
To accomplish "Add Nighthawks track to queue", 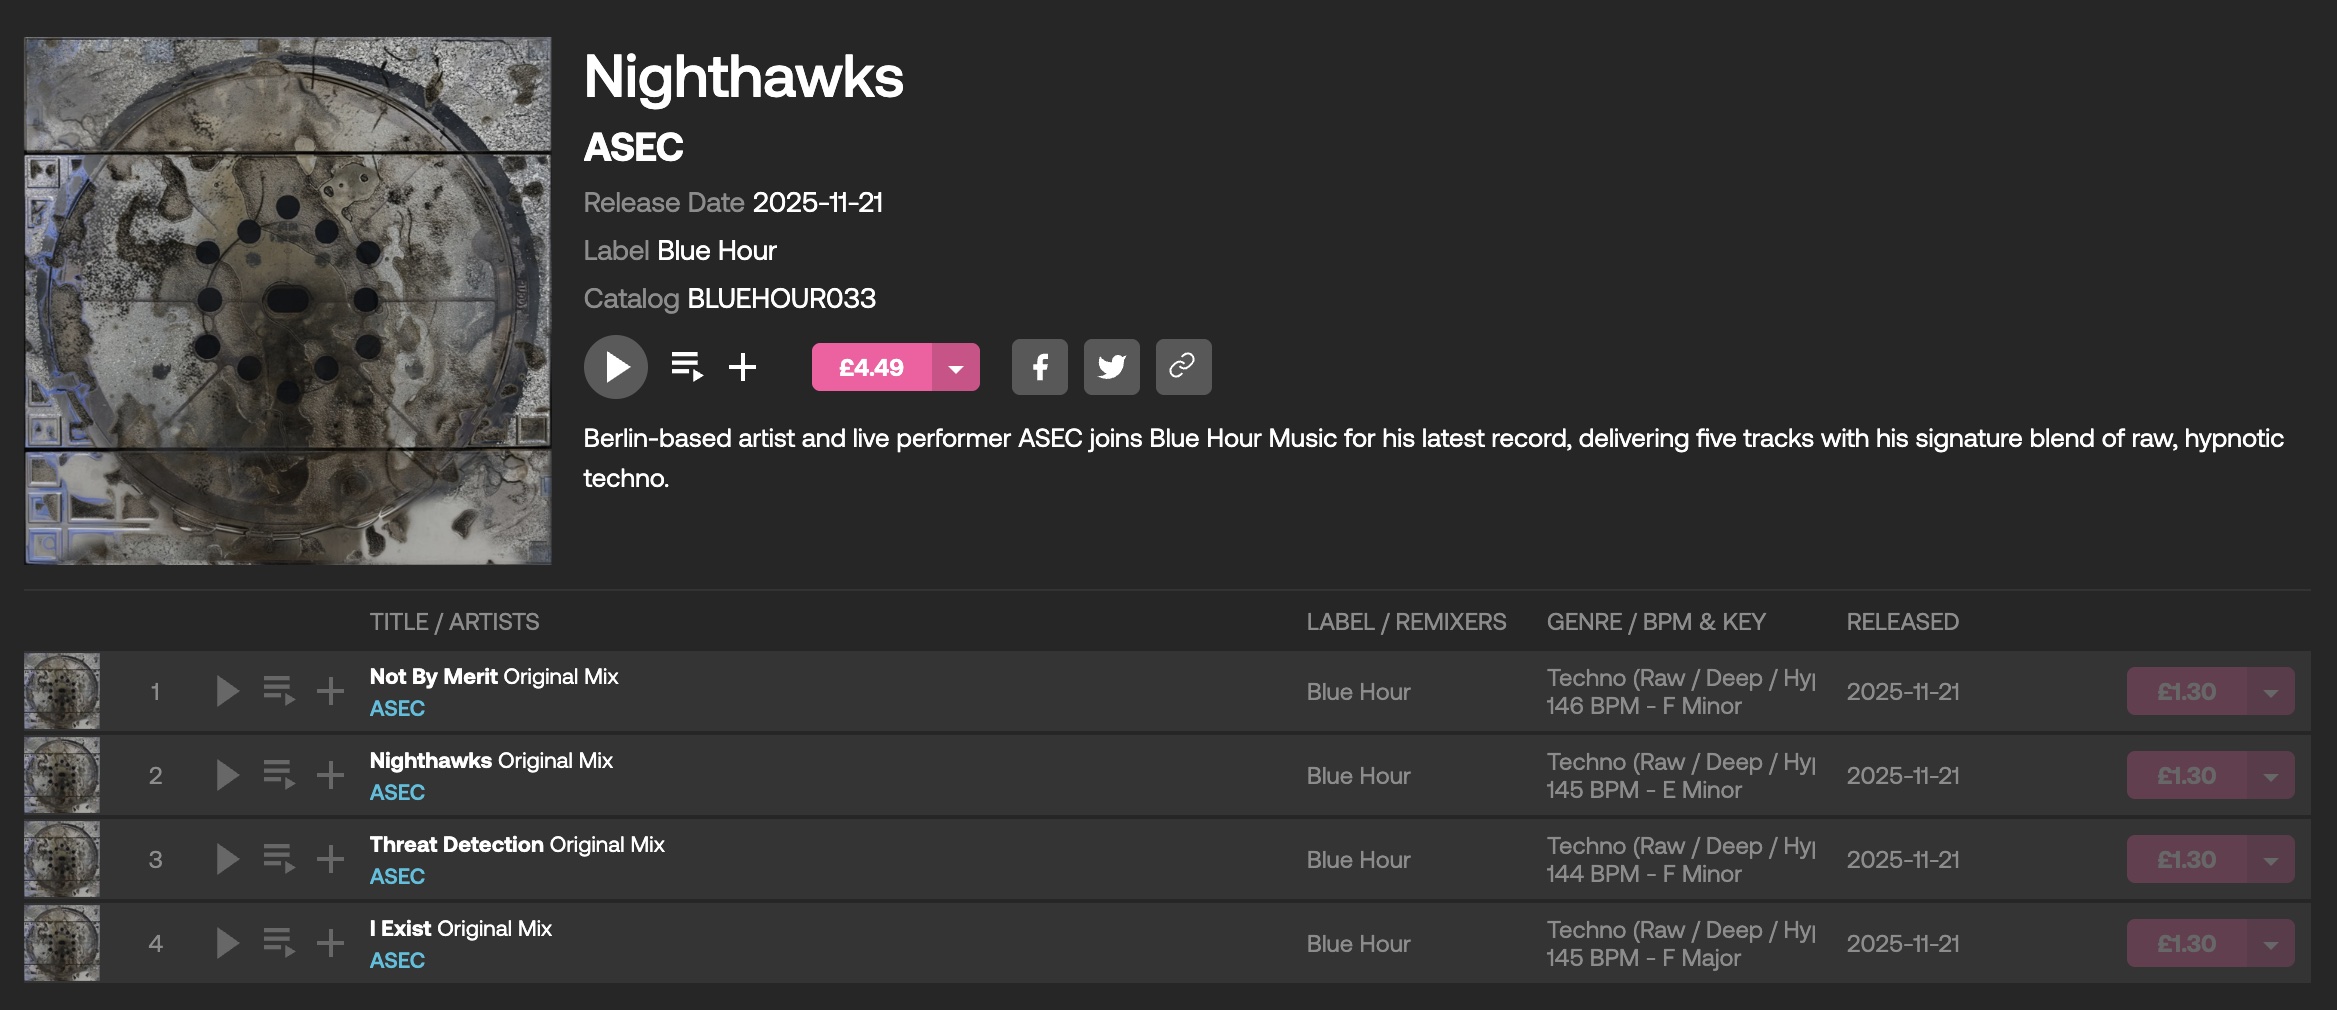I will point(278,775).
